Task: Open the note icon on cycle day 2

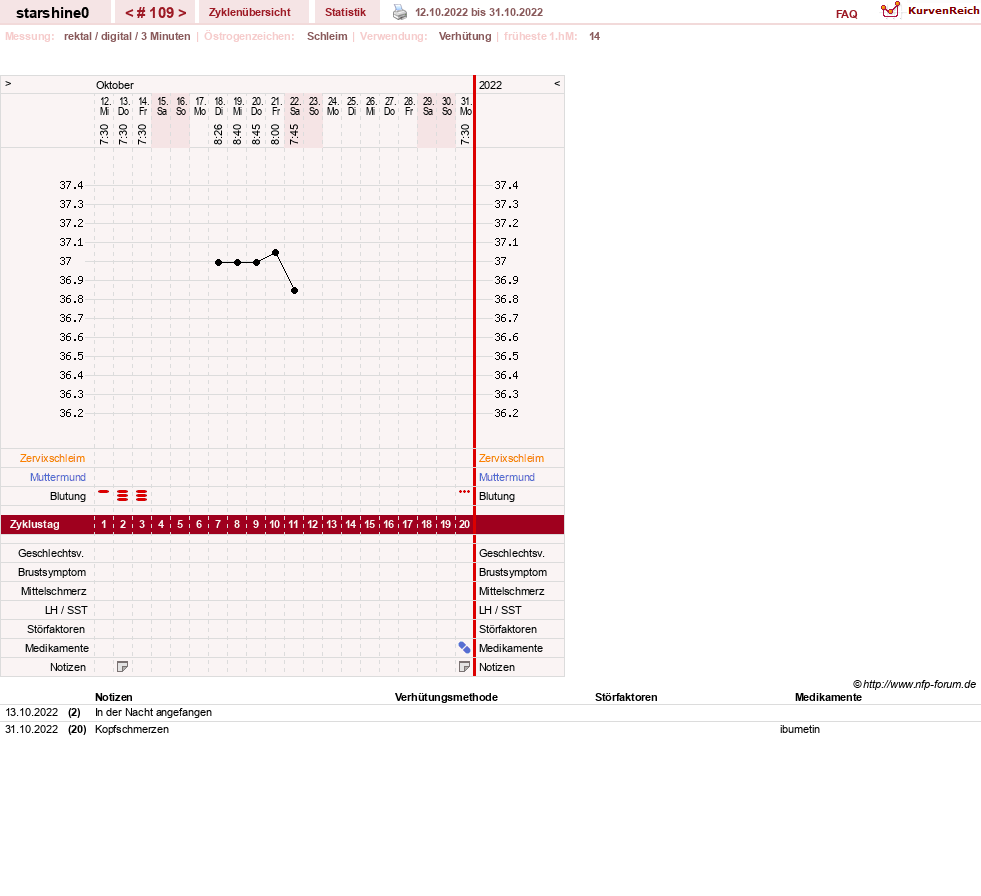Action: (123, 667)
